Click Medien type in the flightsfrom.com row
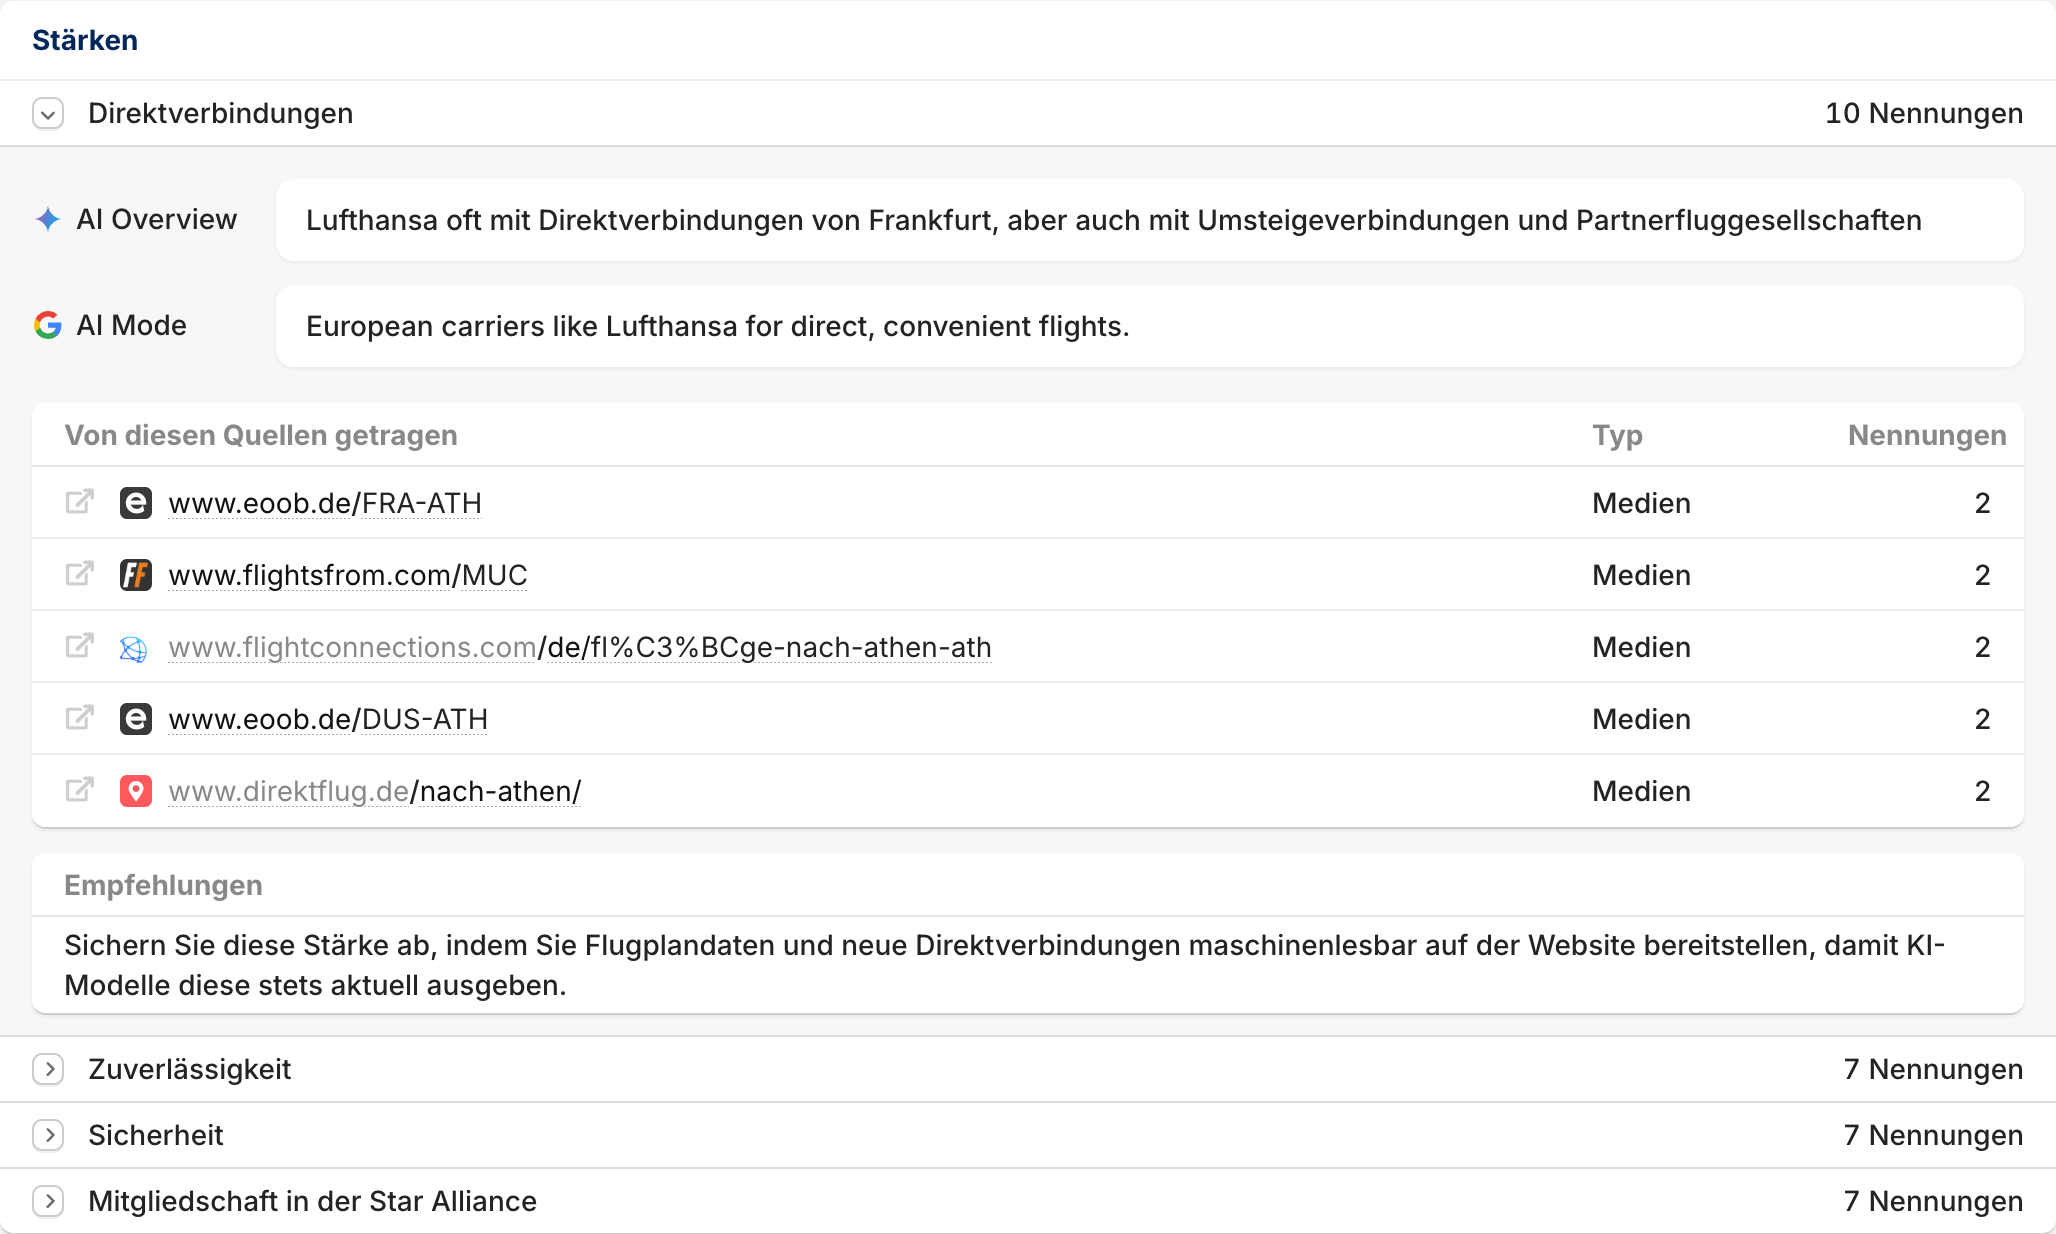Image resolution: width=2056 pixels, height=1234 pixels. 1642,575
